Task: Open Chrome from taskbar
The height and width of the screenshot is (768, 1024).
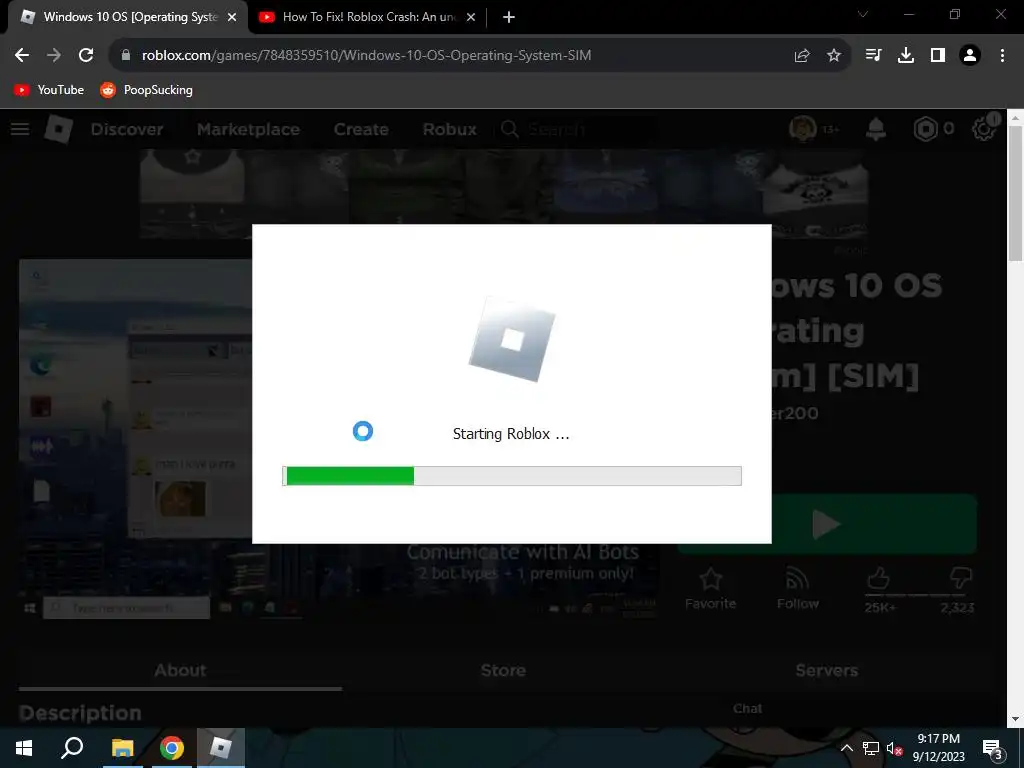Action: 172,748
